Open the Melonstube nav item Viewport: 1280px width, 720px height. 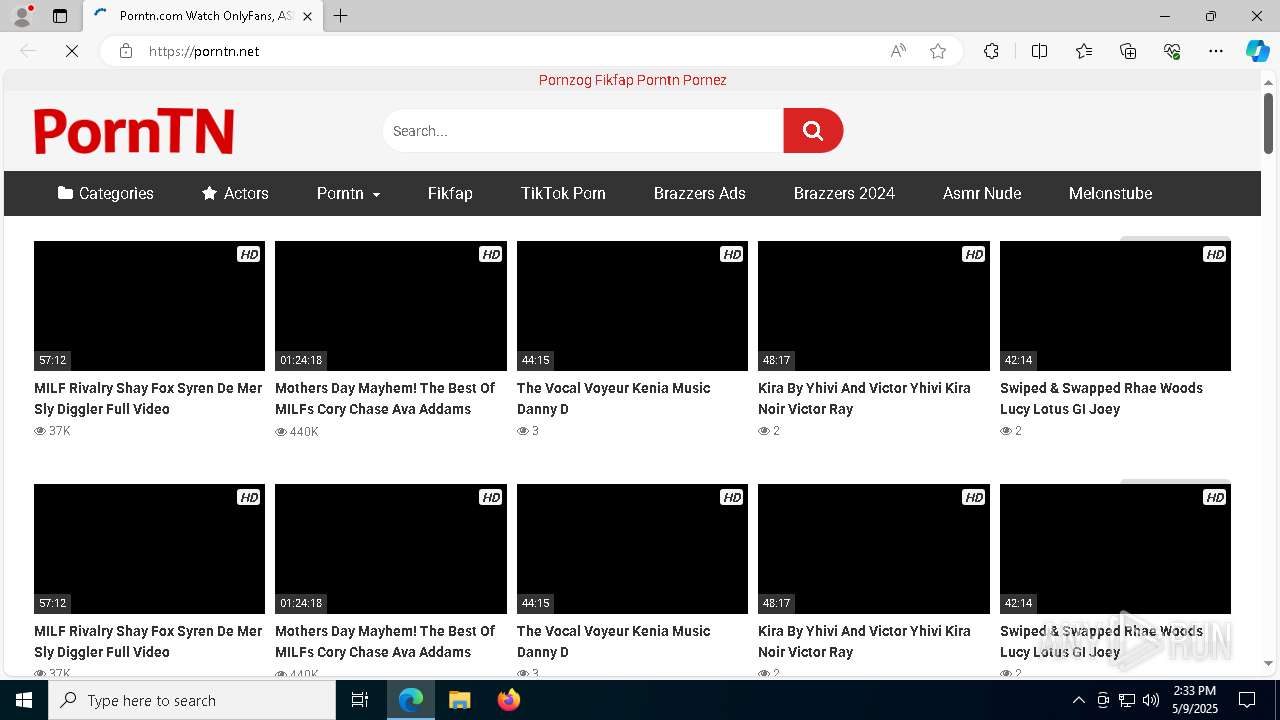pyautogui.click(x=1110, y=193)
